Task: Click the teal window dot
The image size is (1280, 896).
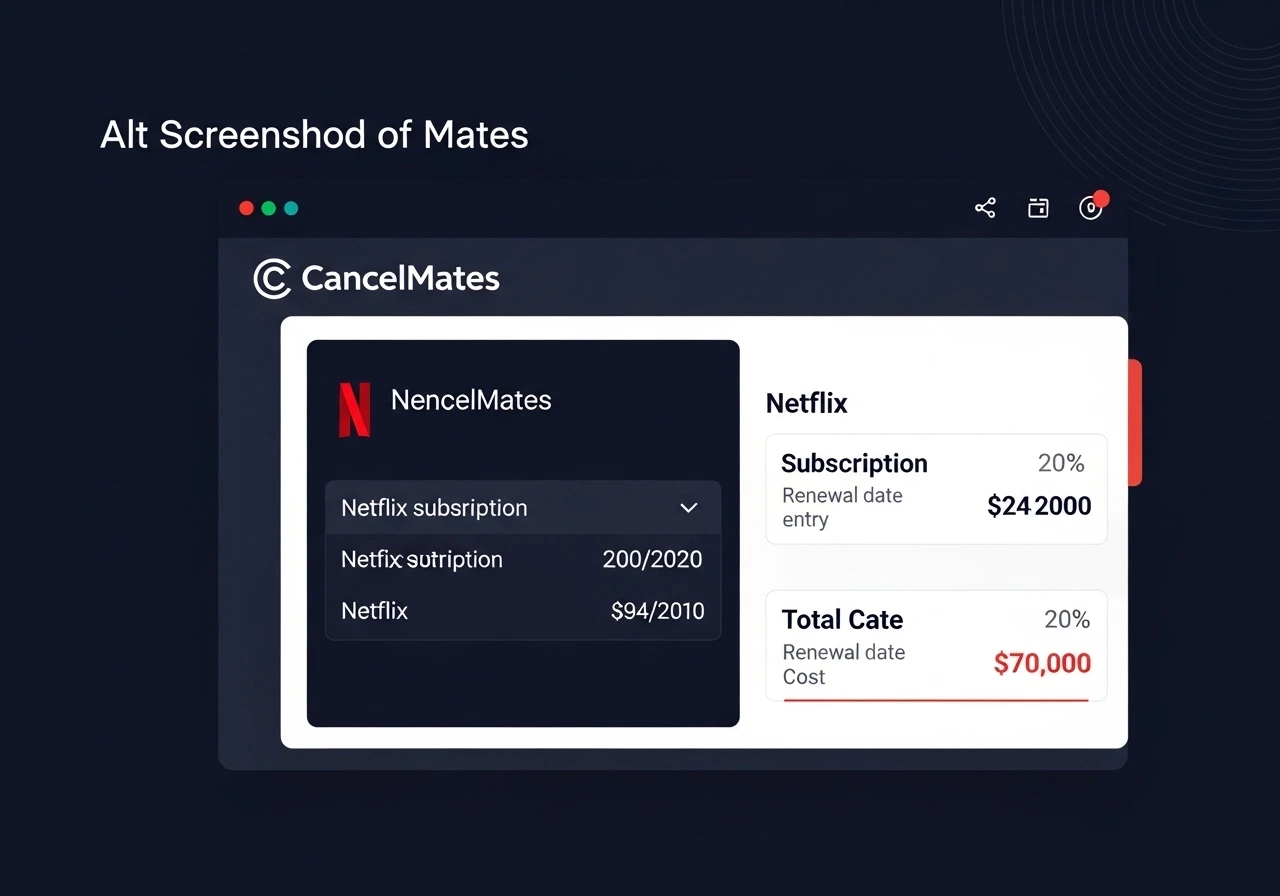Action: (x=291, y=208)
